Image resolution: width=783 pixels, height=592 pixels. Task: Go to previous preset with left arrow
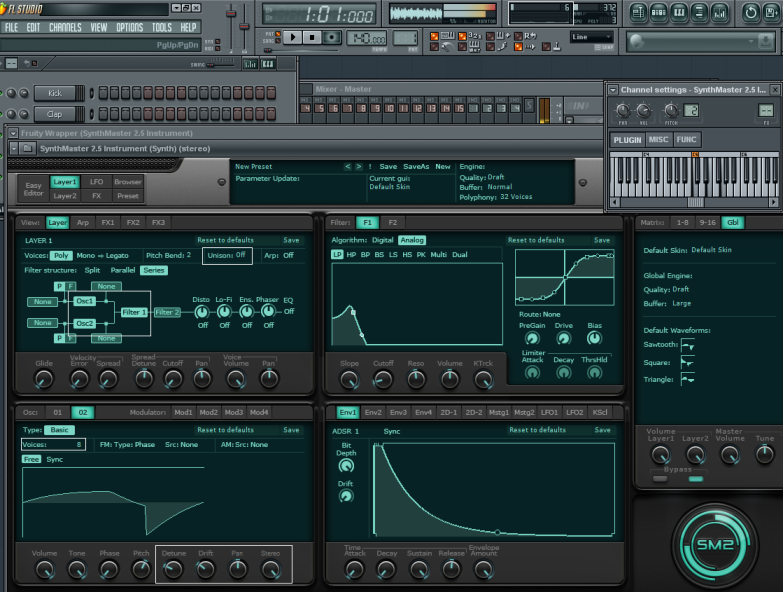point(348,167)
